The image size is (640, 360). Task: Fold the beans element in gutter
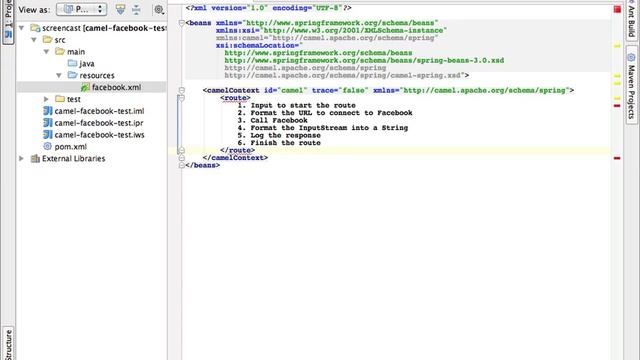click(182, 23)
